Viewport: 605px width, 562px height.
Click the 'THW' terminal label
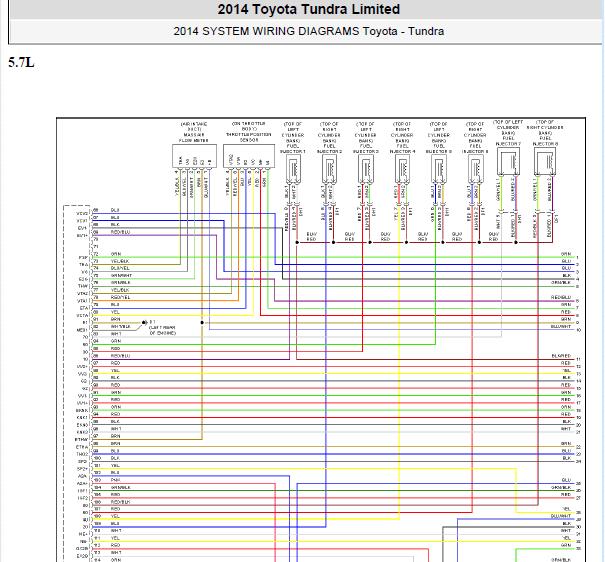pyautogui.click(x=83, y=286)
